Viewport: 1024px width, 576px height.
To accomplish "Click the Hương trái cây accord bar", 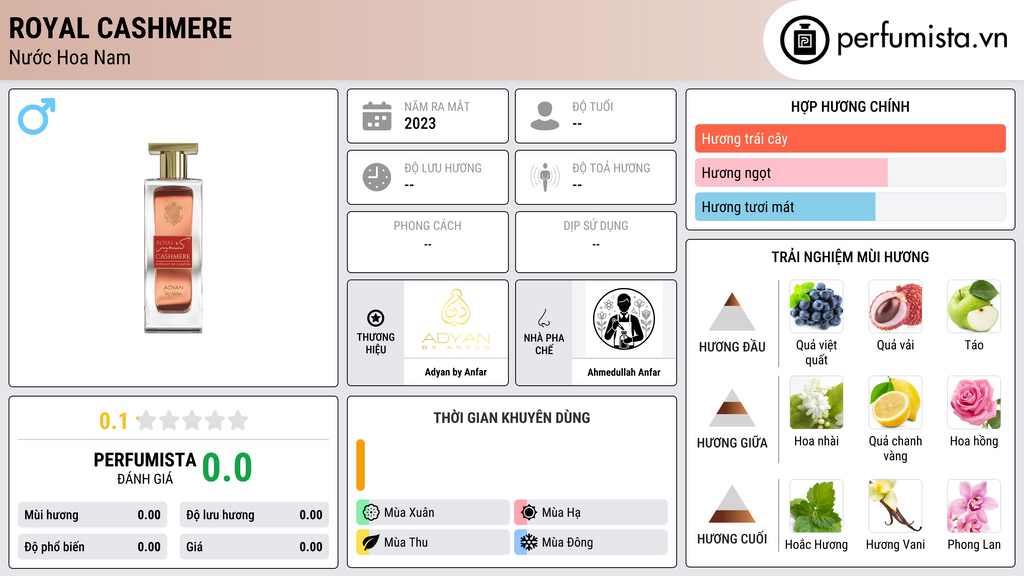I will point(850,138).
